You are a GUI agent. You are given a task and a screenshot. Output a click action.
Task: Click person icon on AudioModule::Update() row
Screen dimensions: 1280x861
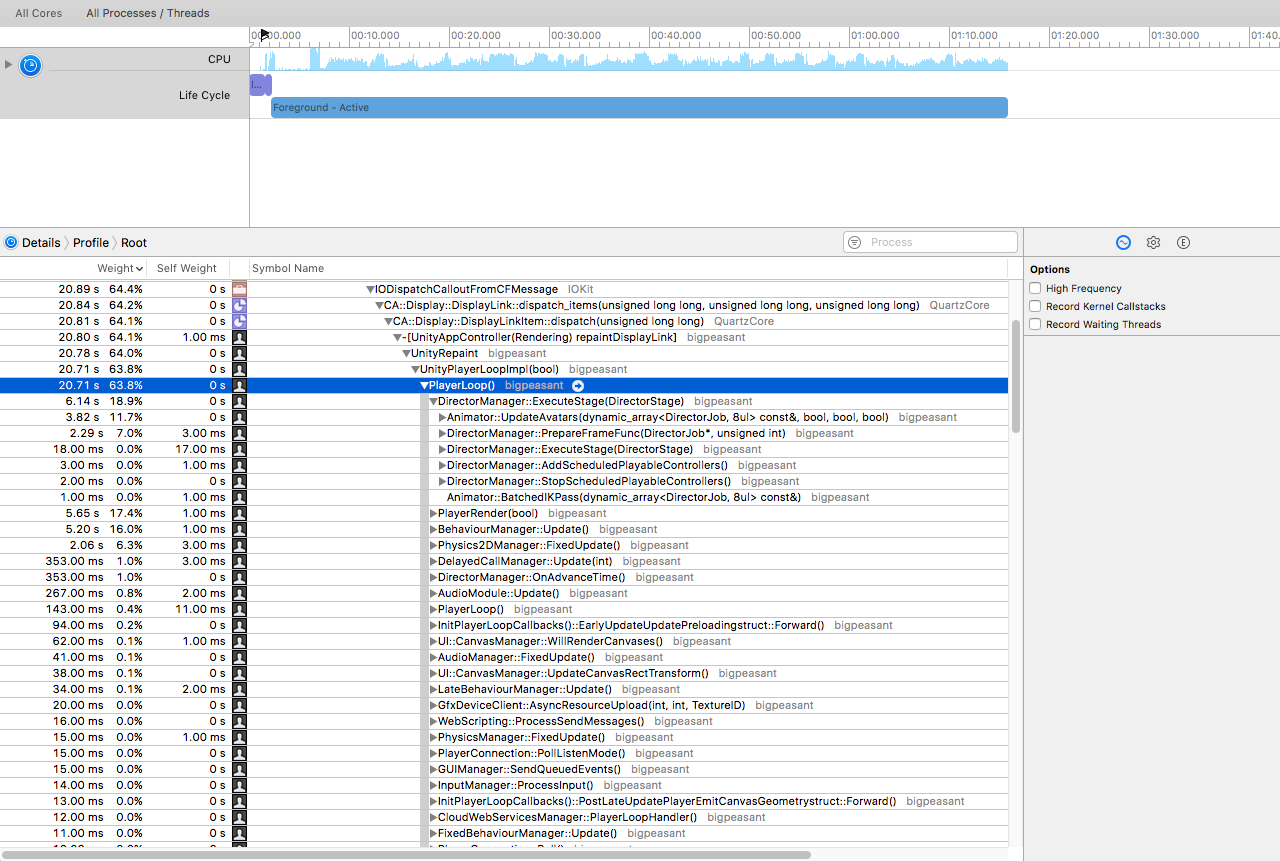click(x=239, y=593)
